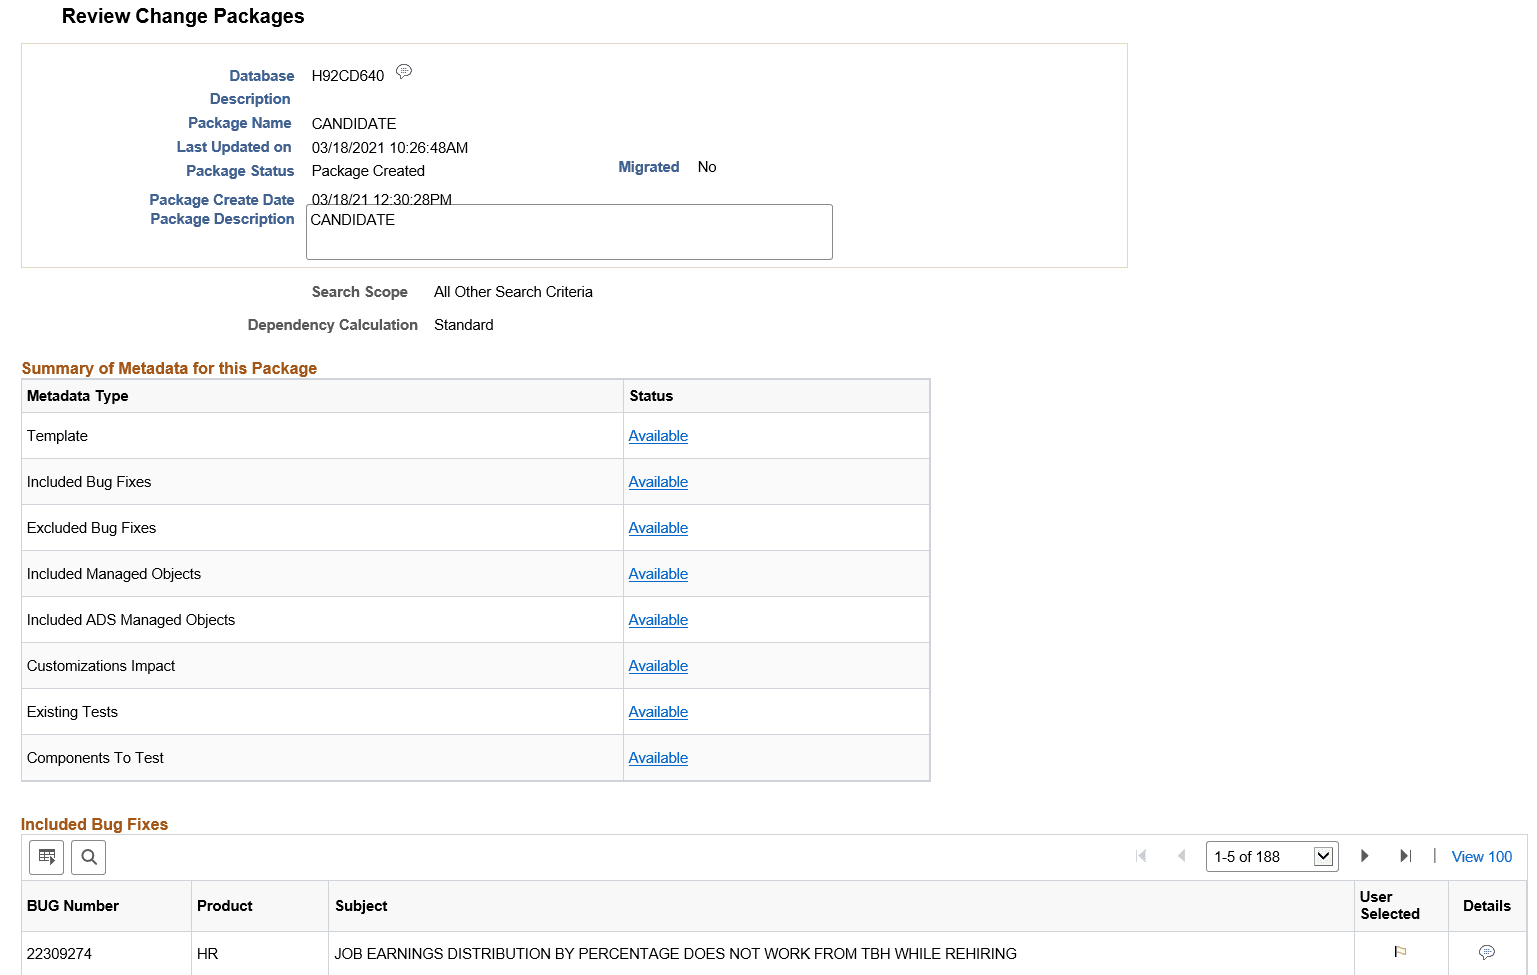Image resolution: width=1537 pixels, height=975 pixels.
Task: Open the Available link for Existing Tests
Action: (658, 712)
